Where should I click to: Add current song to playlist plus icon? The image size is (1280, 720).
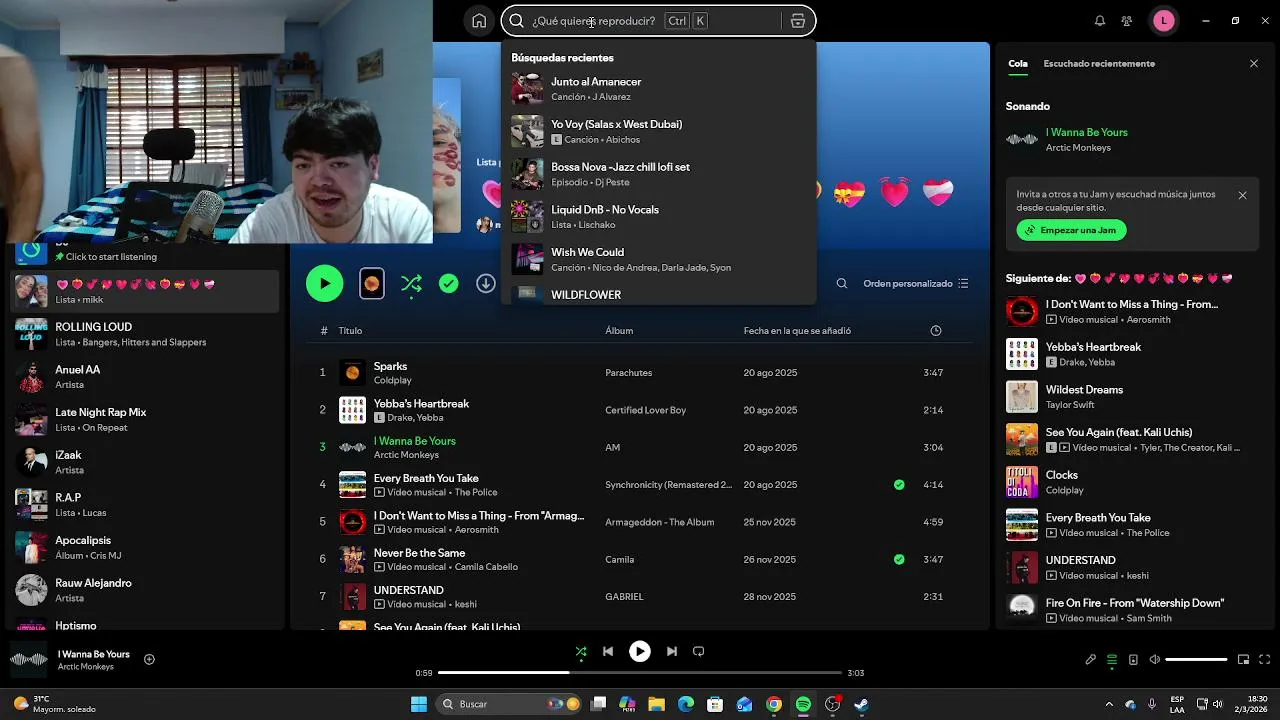[x=149, y=659]
